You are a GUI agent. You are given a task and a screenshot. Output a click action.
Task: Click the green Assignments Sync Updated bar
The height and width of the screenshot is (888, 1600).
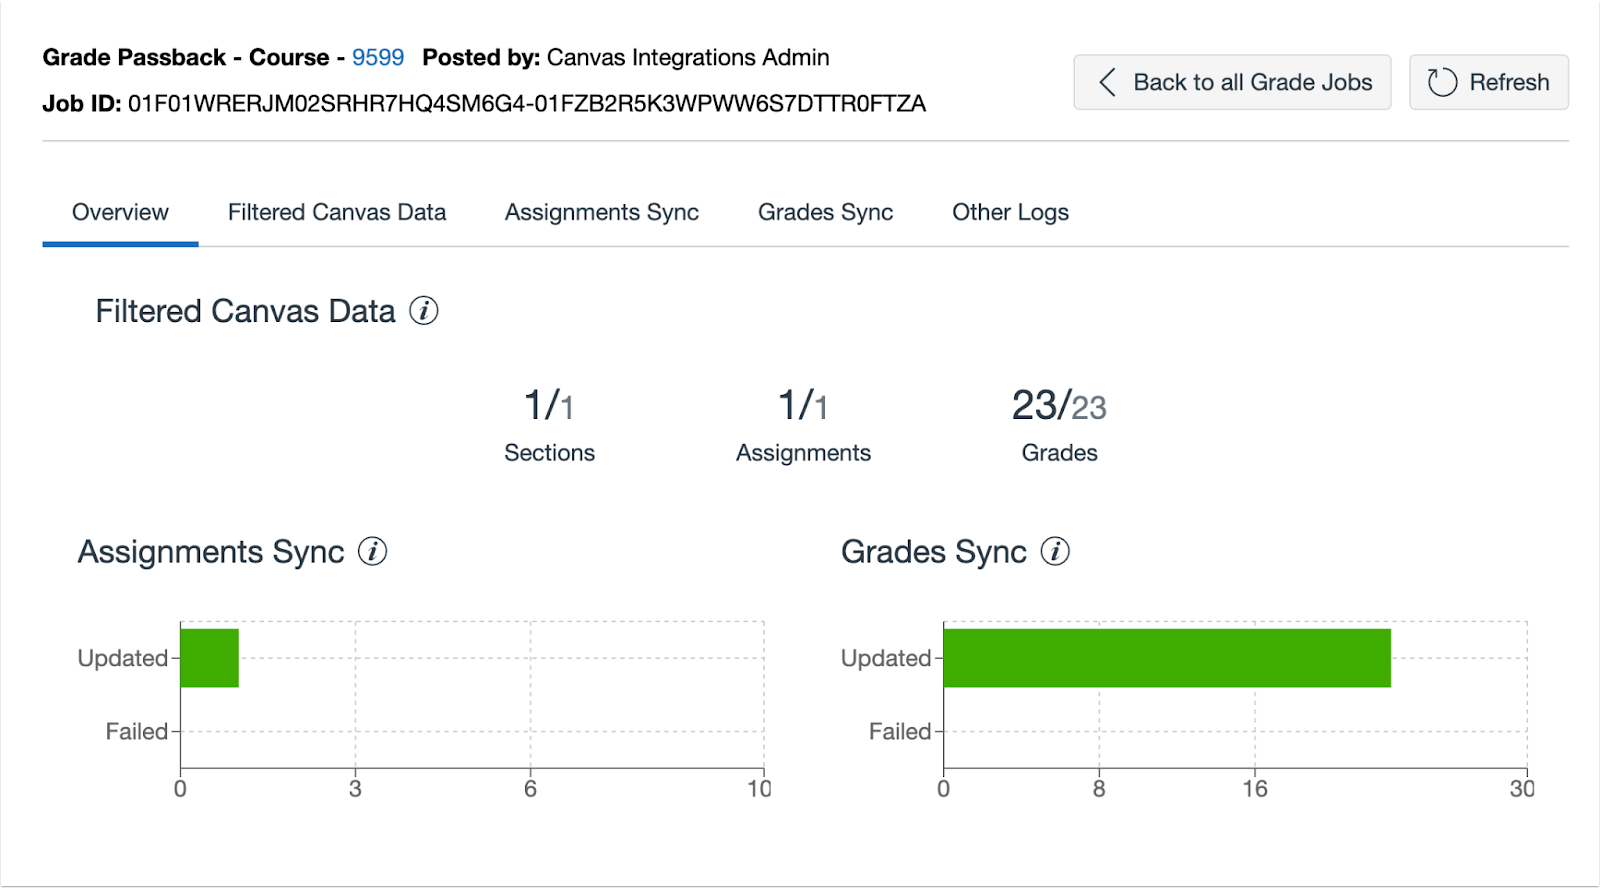(209, 658)
